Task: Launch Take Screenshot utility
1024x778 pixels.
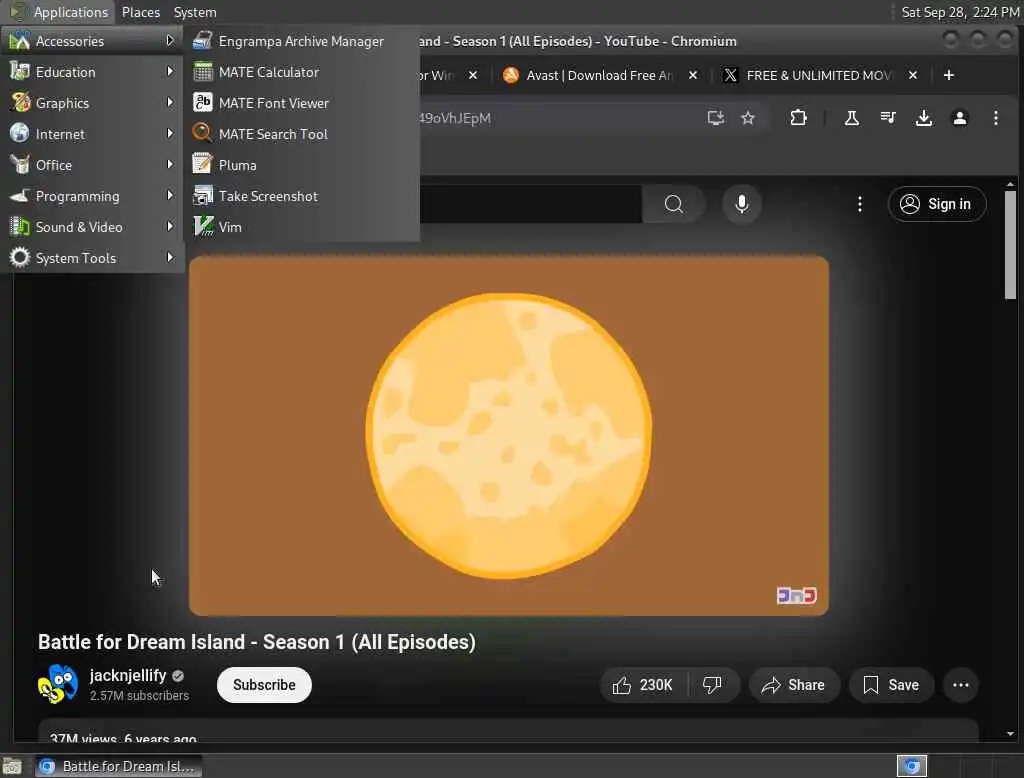Action: pyautogui.click(x=301, y=196)
